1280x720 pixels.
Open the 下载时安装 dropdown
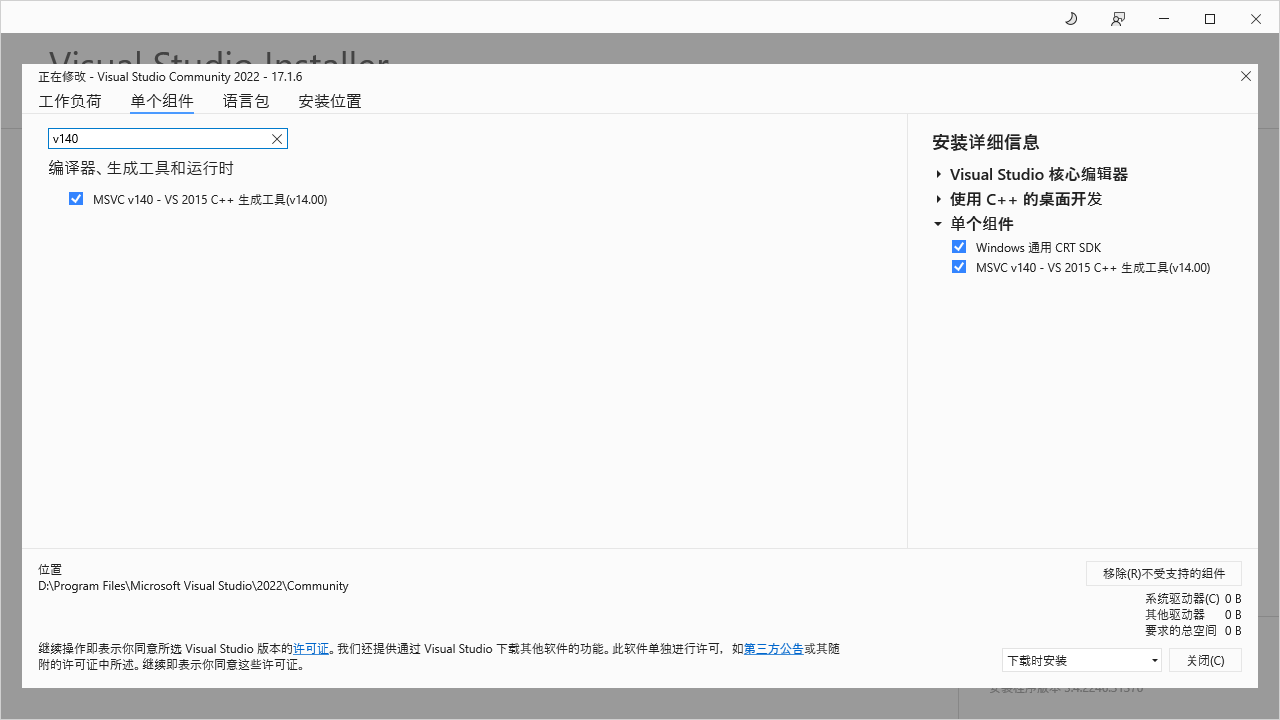(1082, 660)
